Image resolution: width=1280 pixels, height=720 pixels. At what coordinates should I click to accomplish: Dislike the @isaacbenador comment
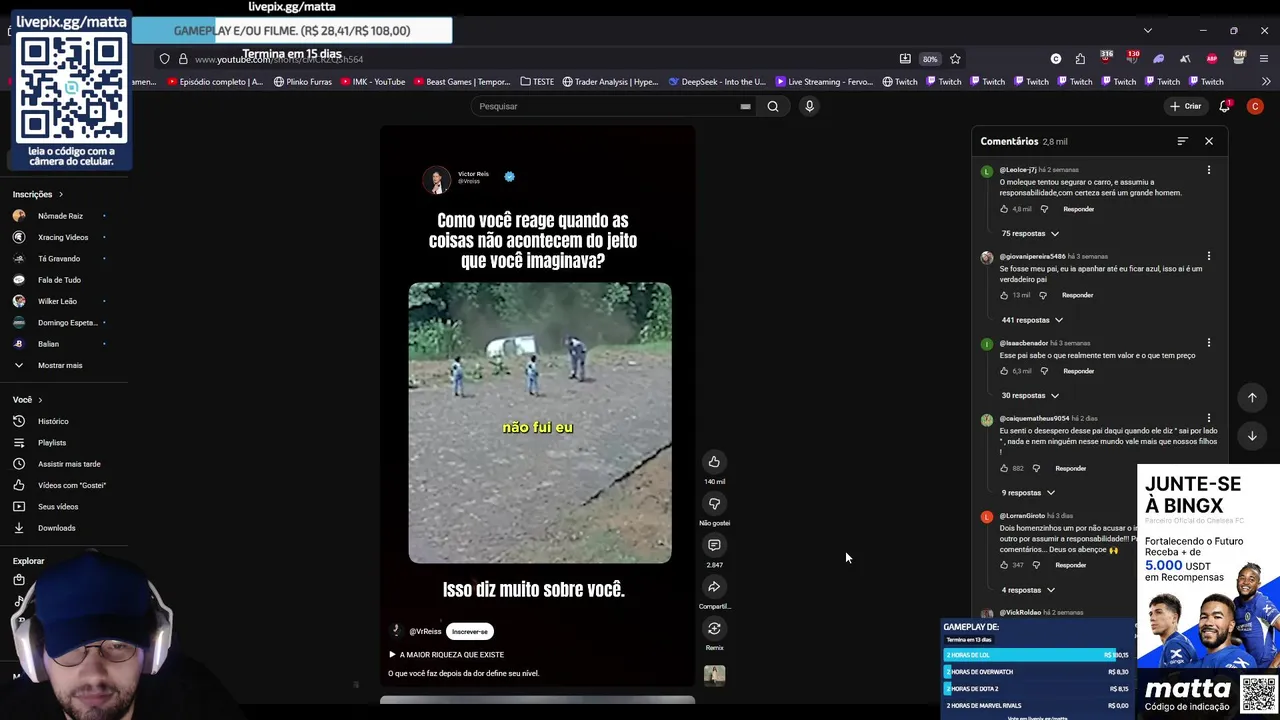(1044, 371)
